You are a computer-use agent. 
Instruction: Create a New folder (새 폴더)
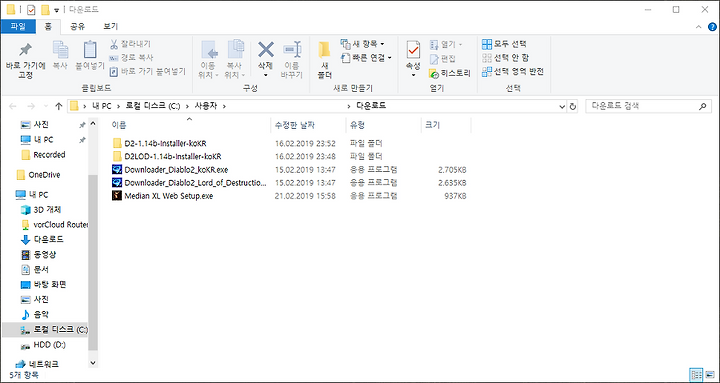pyautogui.click(x=325, y=60)
